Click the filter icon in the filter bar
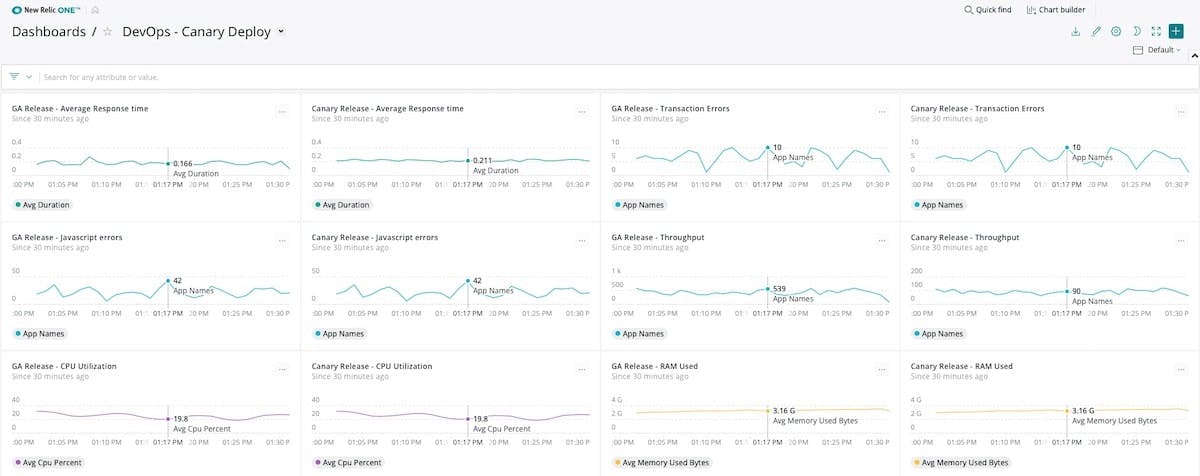 (15, 76)
